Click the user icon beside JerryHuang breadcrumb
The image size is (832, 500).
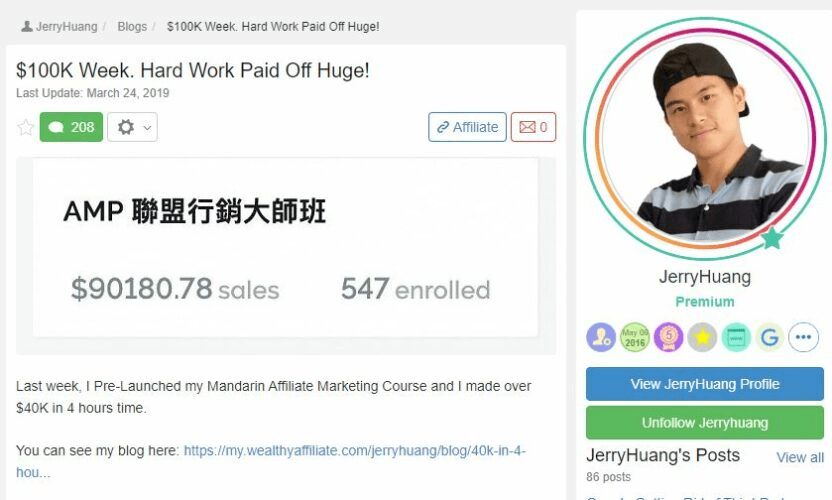pos(27,26)
